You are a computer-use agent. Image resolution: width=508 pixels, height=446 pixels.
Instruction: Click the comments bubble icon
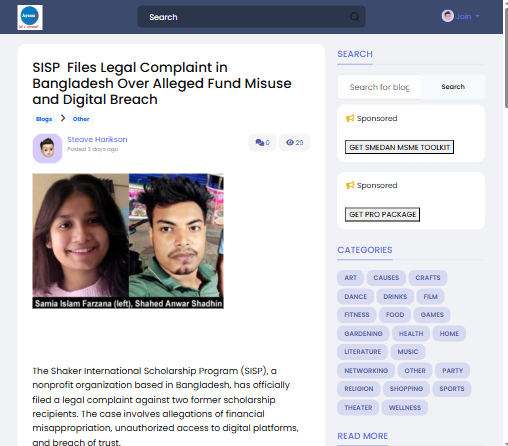[x=260, y=143]
